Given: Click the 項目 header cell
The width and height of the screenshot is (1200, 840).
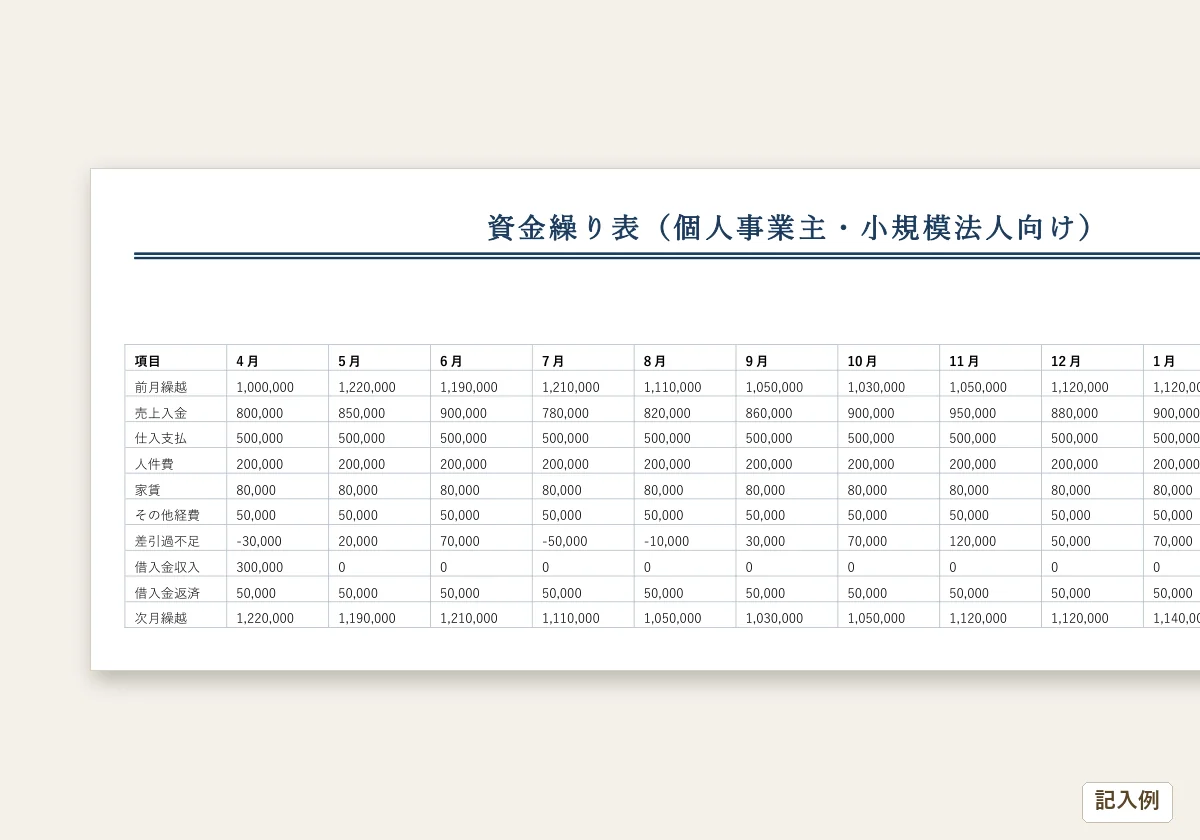Looking at the screenshot, I should click(176, 359).
